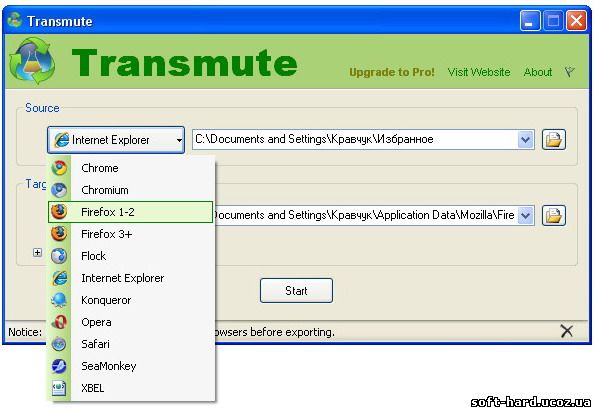The width and height of the screenshot is (596, 412).
Task: Browse for source folder with folder icon
Action: (x=553, y=139)
